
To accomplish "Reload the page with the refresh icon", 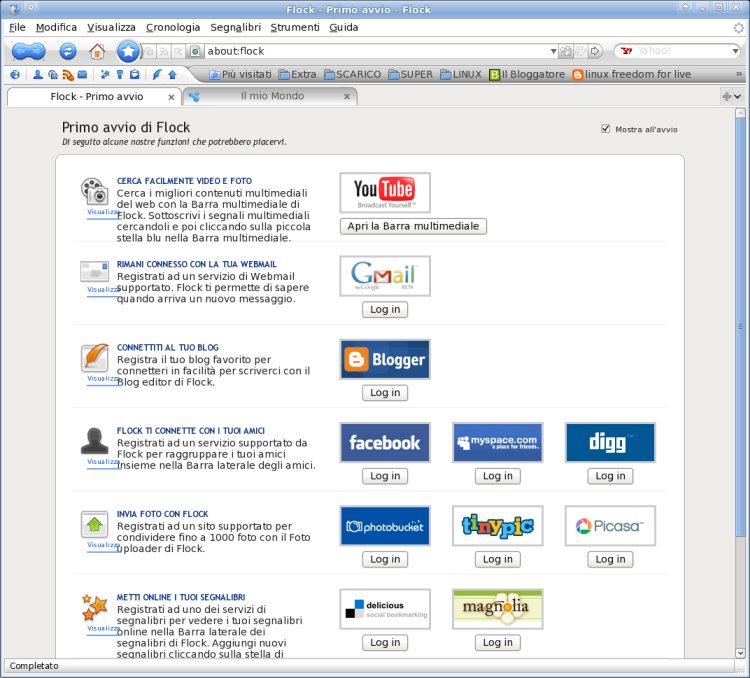I will 68,51.
